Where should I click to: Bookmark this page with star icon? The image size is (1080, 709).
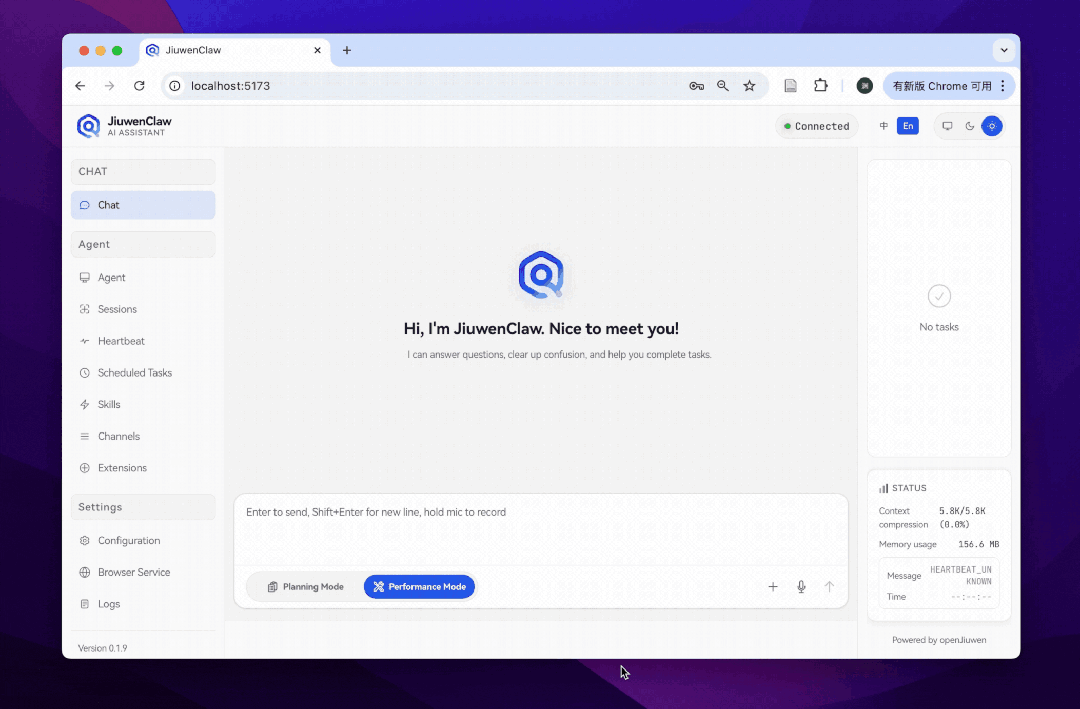click(749, 85)
